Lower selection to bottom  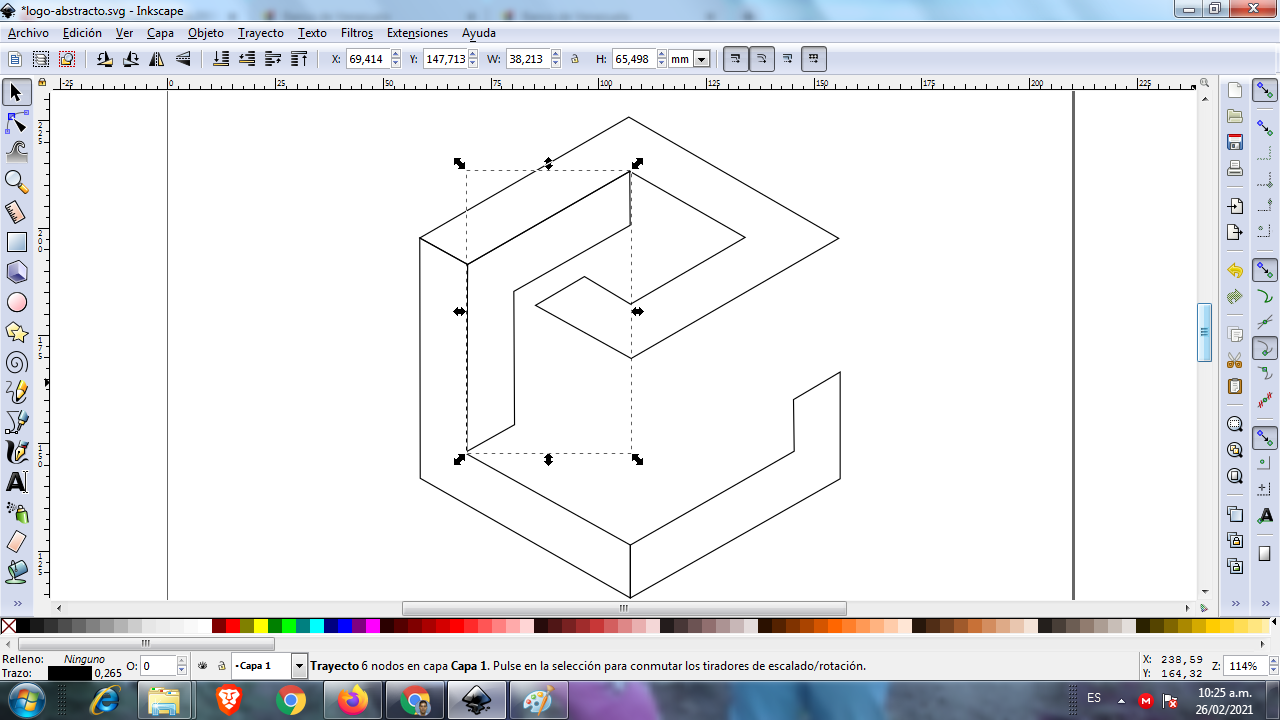(x=221, y=59)
